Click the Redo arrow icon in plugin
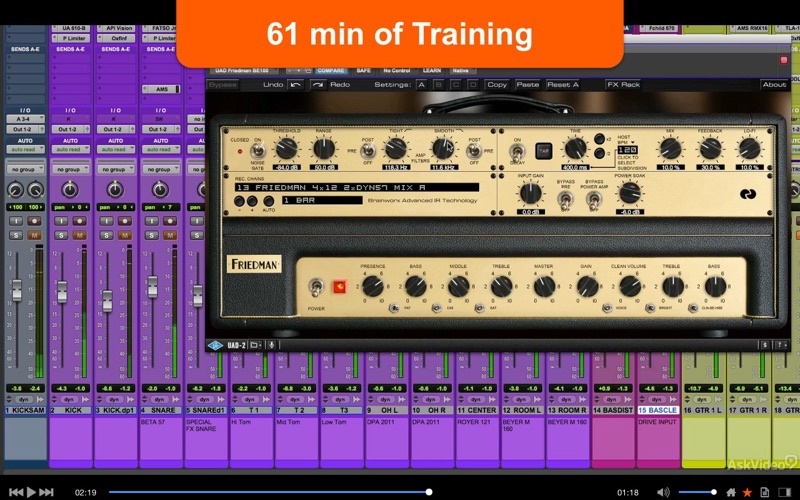The image size is (800, 500). (318, 85)
